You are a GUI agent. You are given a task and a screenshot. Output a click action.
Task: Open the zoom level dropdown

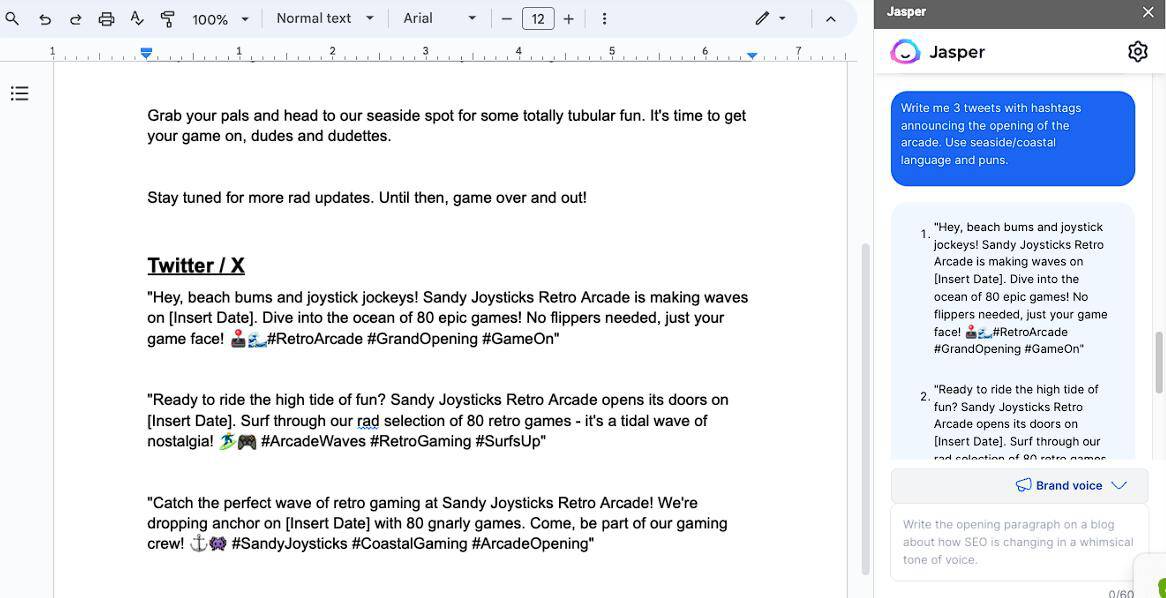click(x=221, y=19)
